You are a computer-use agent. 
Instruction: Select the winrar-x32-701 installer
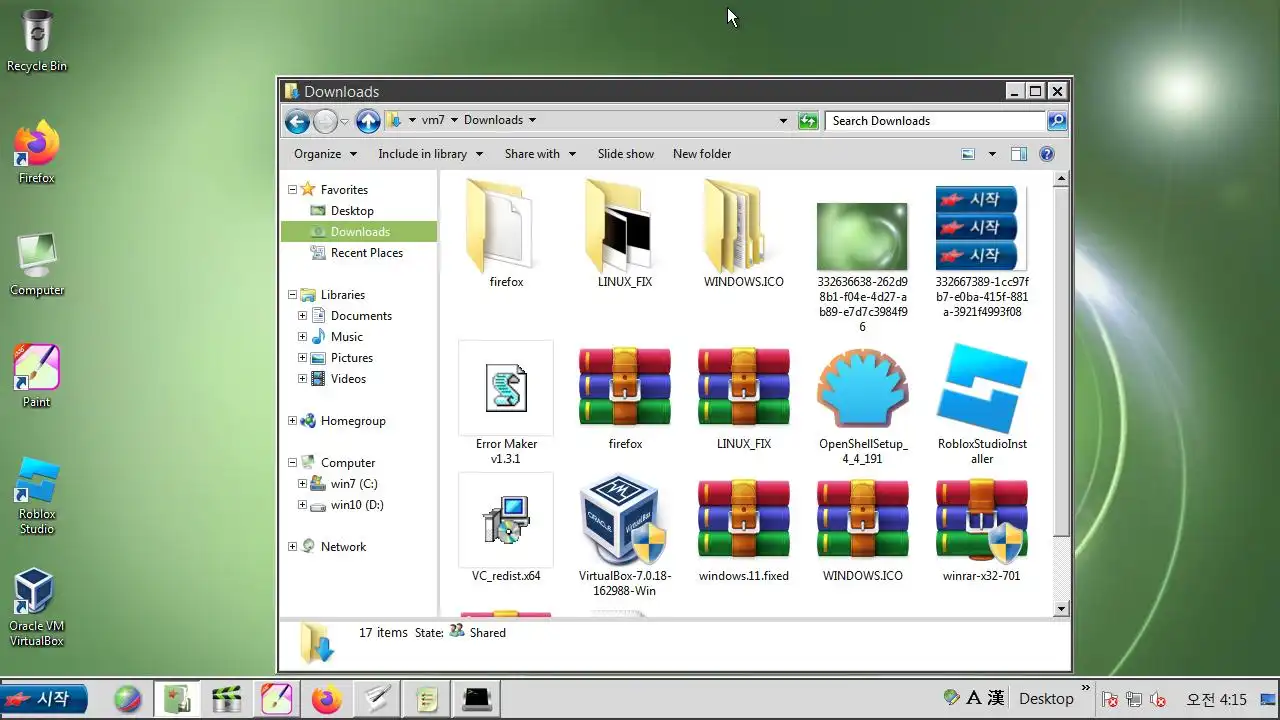tap(982, 529)
